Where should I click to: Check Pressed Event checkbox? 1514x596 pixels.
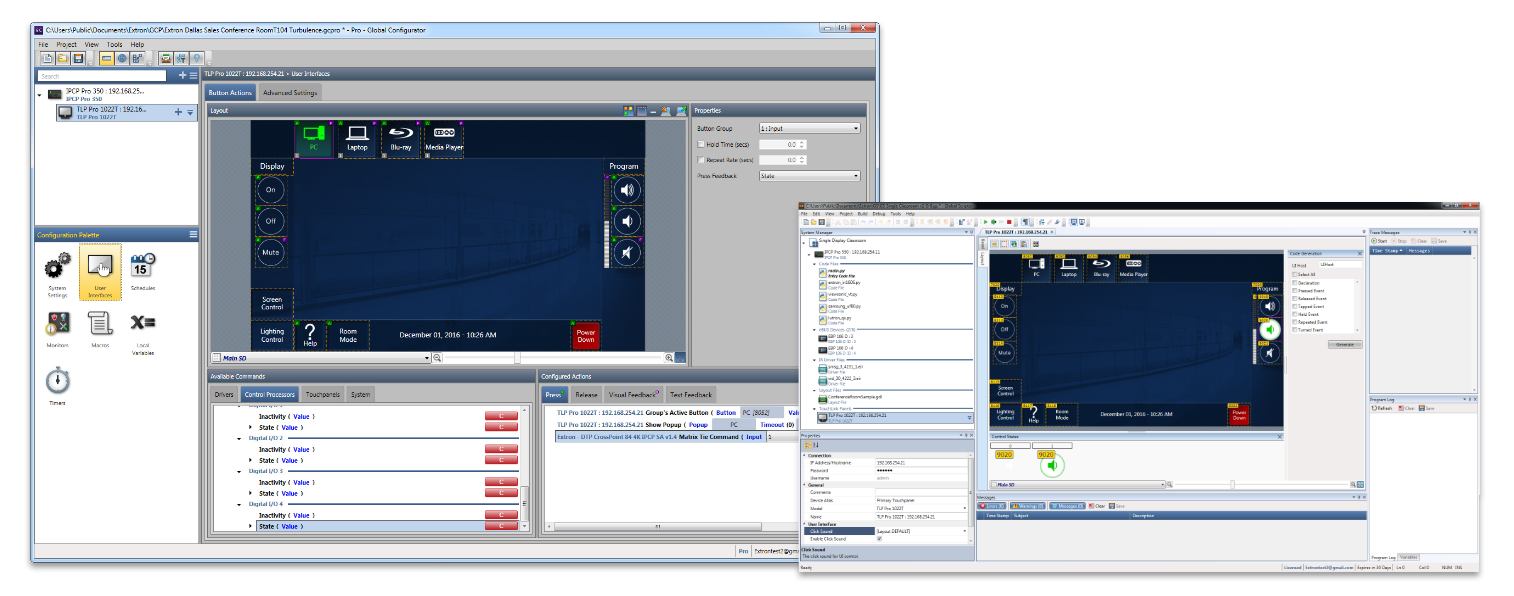[1295, 290]
